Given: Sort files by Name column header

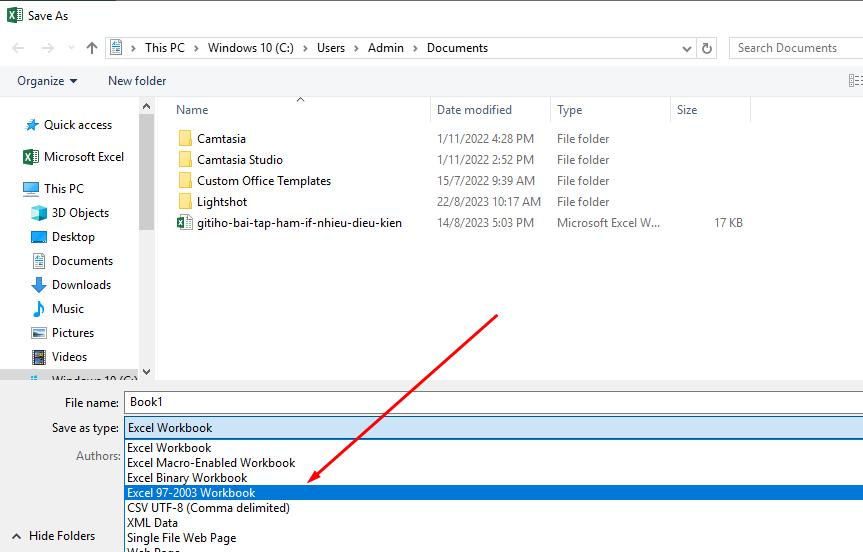Looking at the screenshot, I should [x=192, y=110].
